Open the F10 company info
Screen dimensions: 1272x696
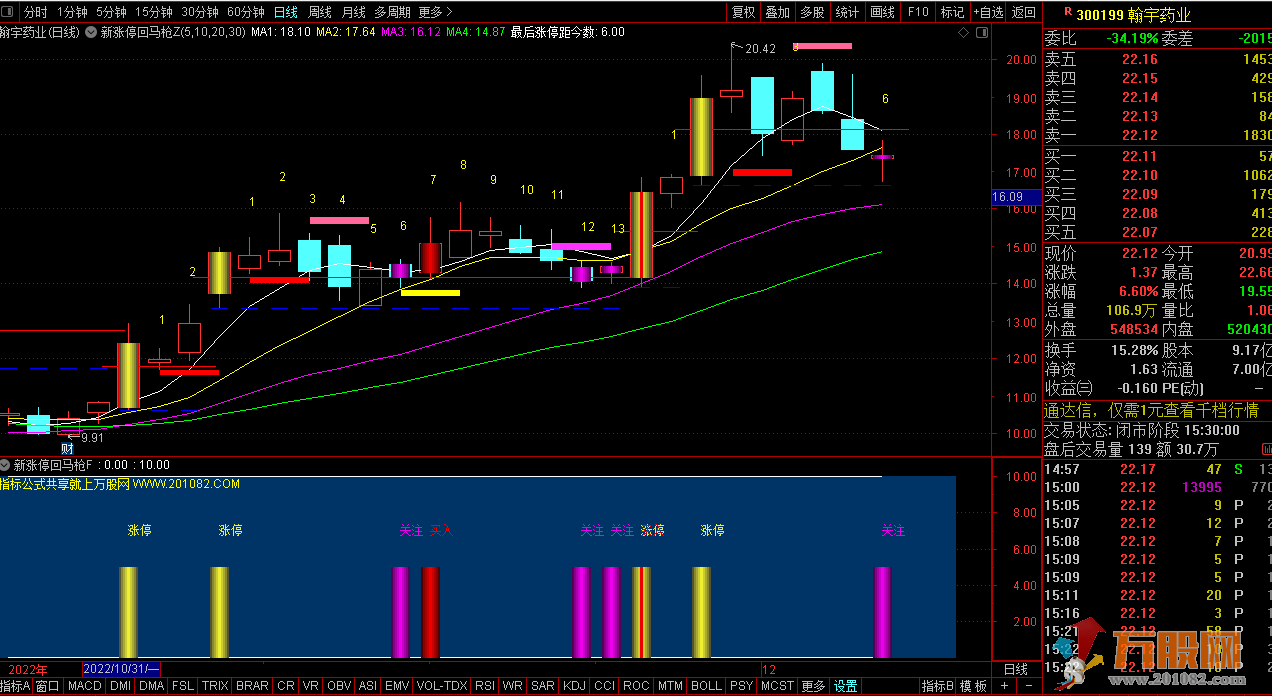tap(918, 12)
